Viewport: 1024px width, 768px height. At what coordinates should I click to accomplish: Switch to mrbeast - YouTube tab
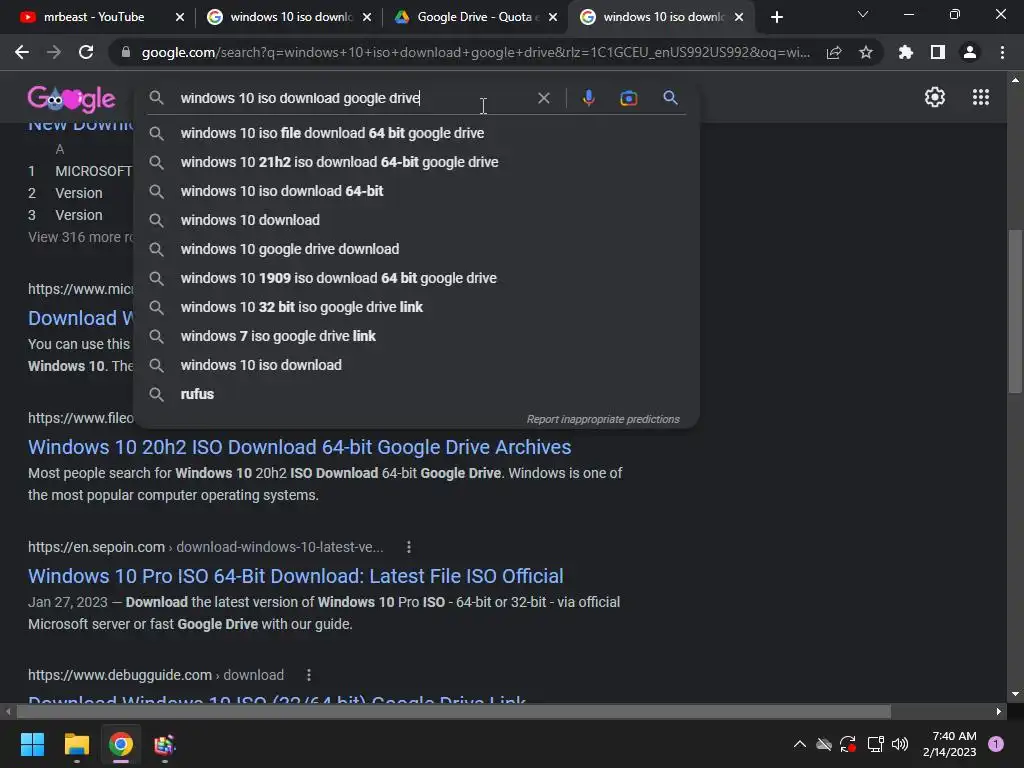93,17
